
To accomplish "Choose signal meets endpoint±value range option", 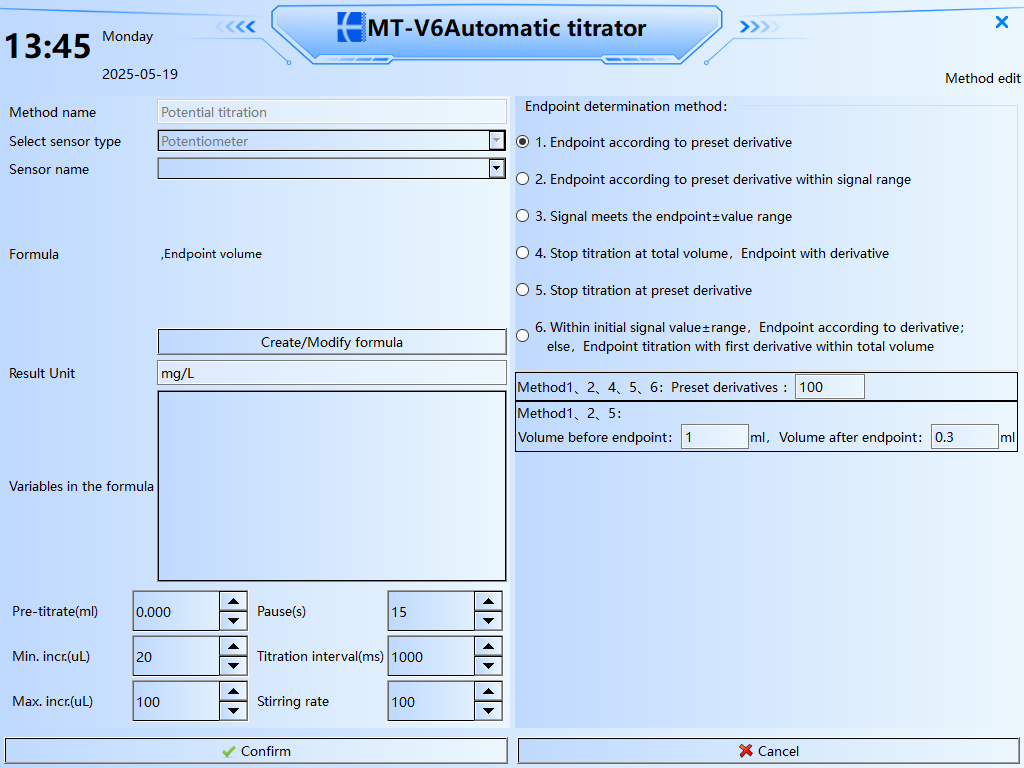I will 522,216.
